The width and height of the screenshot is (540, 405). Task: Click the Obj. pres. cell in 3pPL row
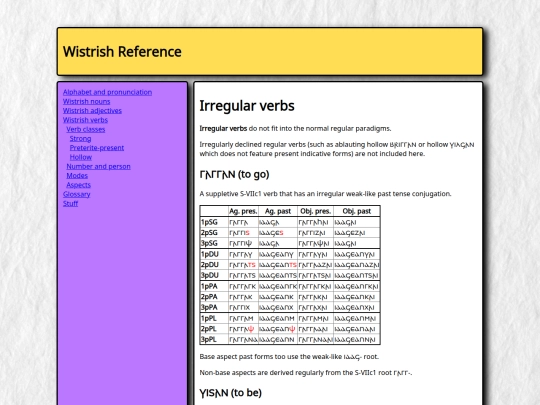[315, 340]
